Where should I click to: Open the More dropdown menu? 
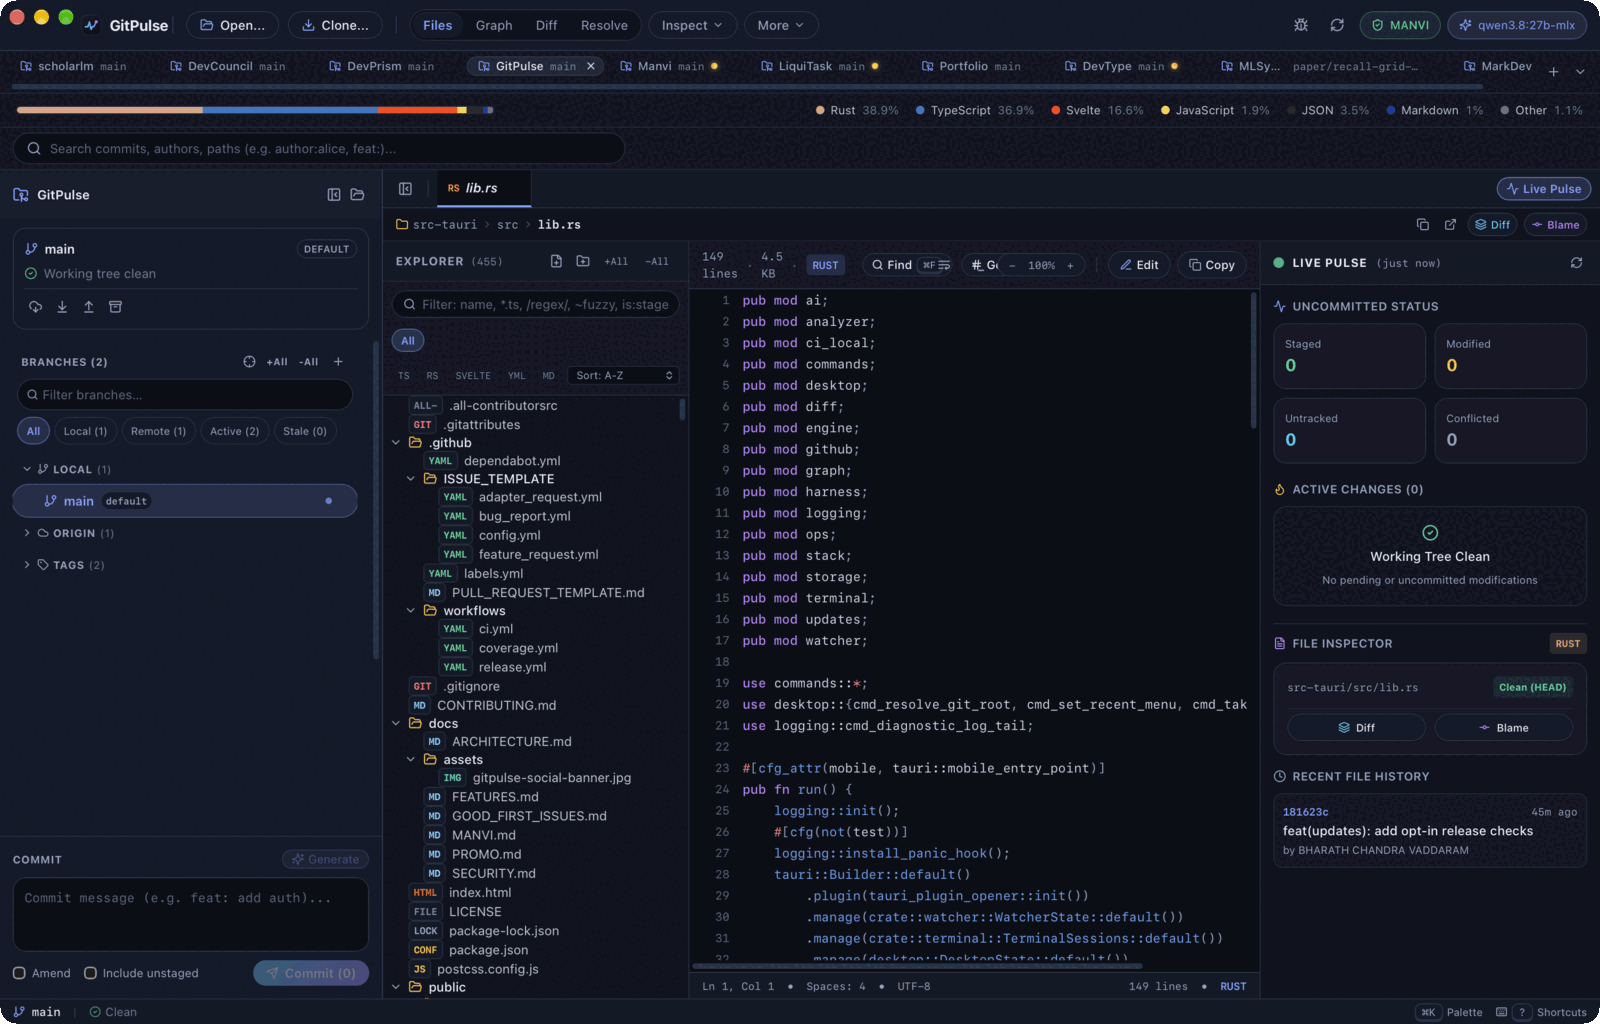click(780, 25)
